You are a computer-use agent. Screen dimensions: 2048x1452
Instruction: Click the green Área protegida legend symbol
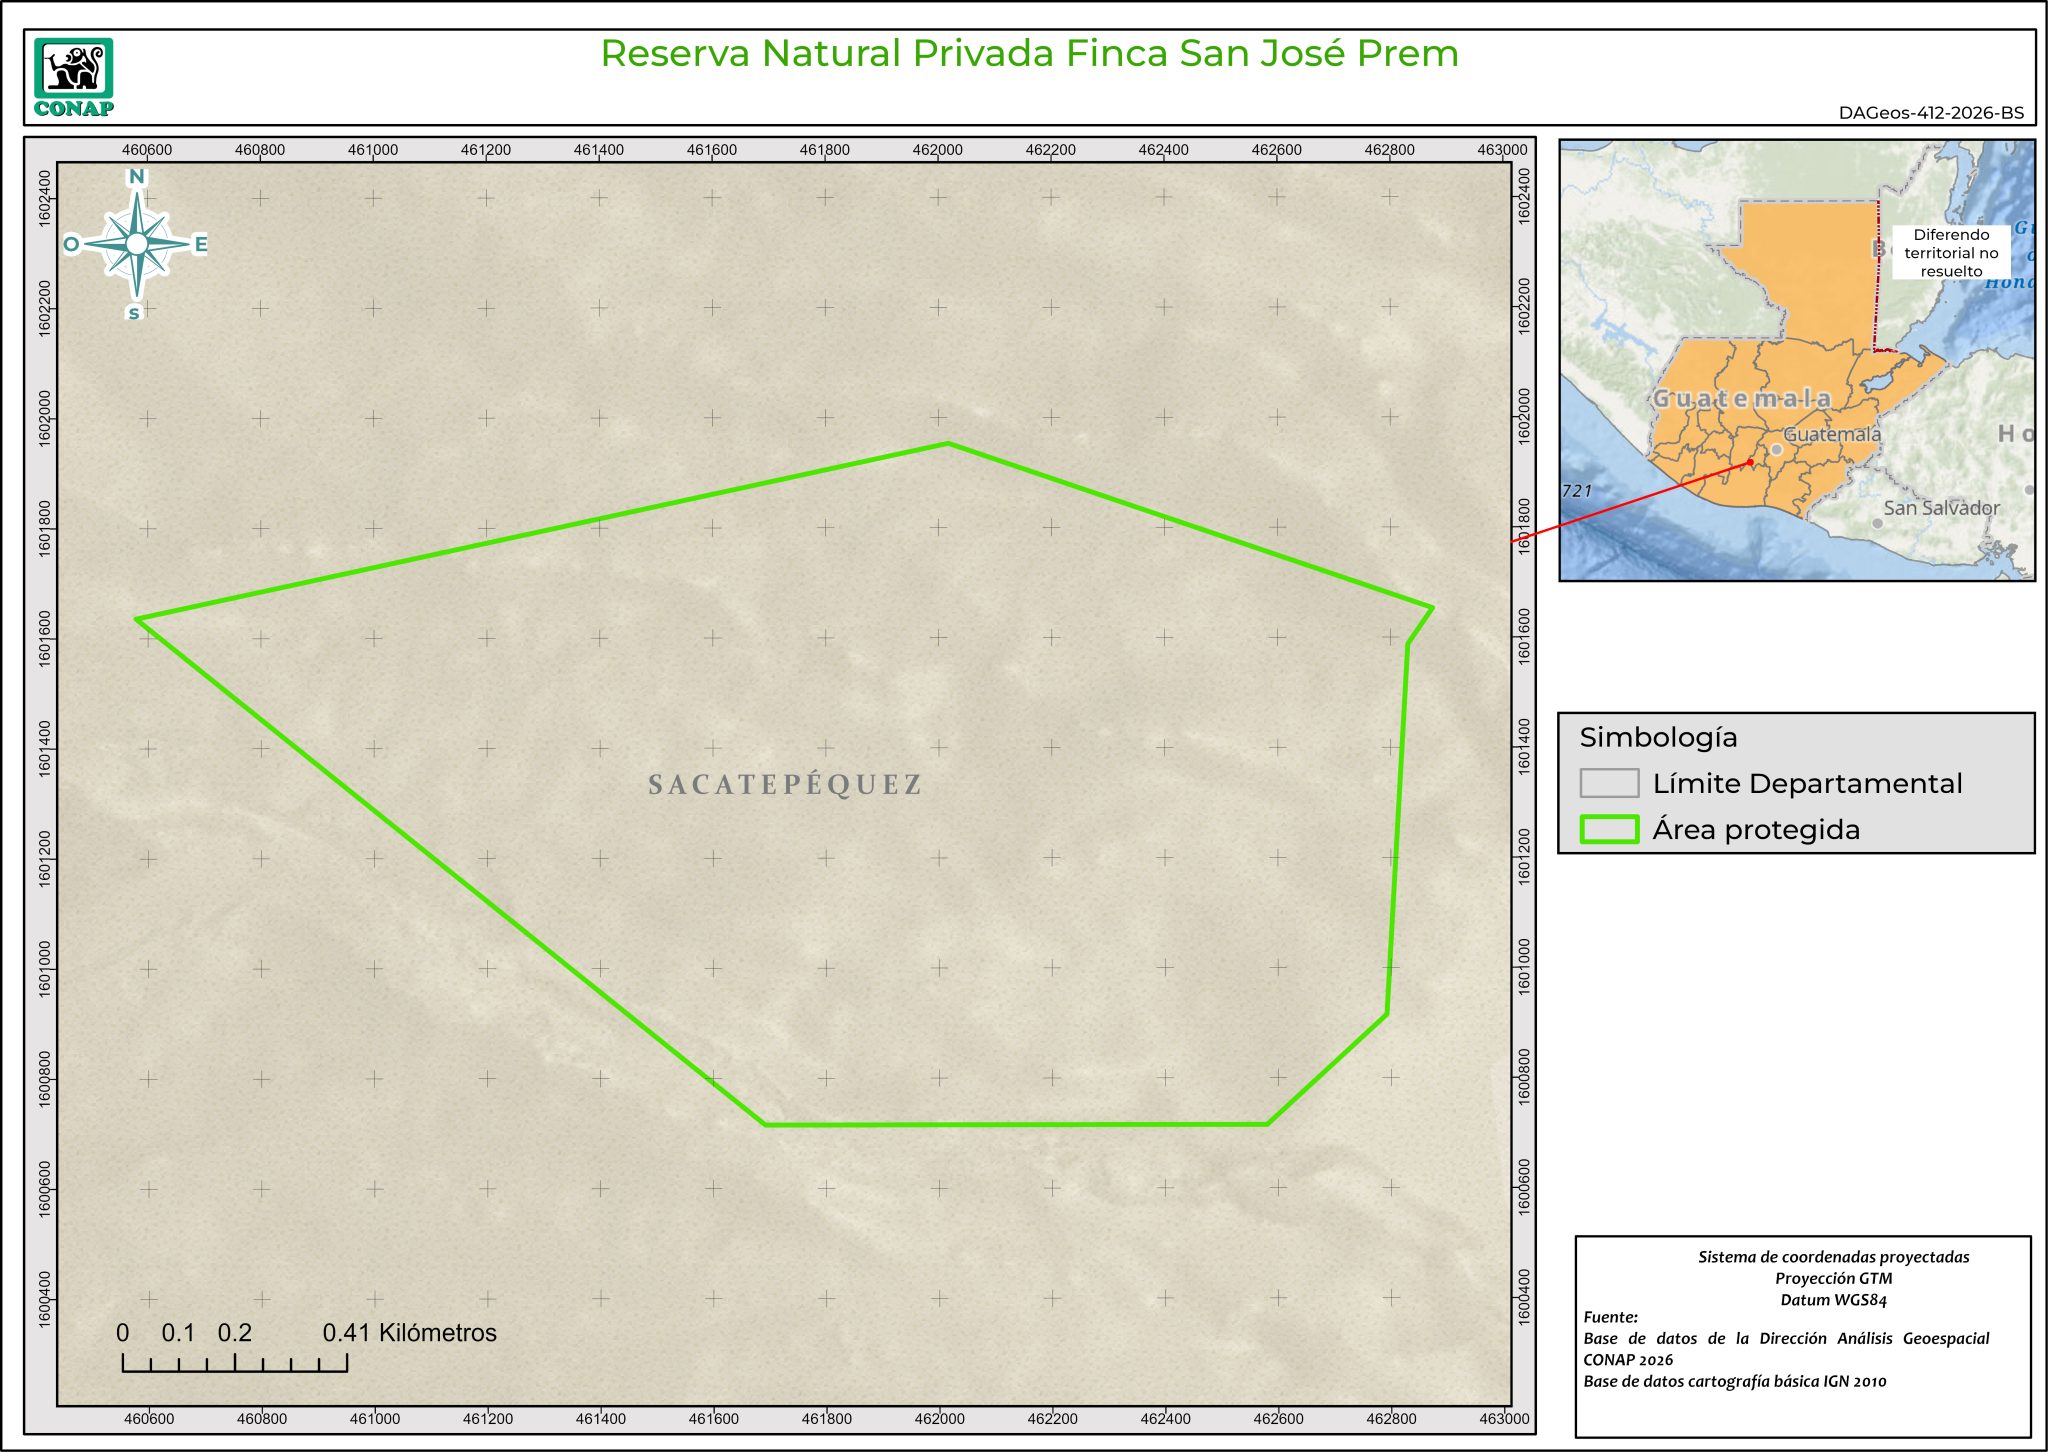point(1609,829)
